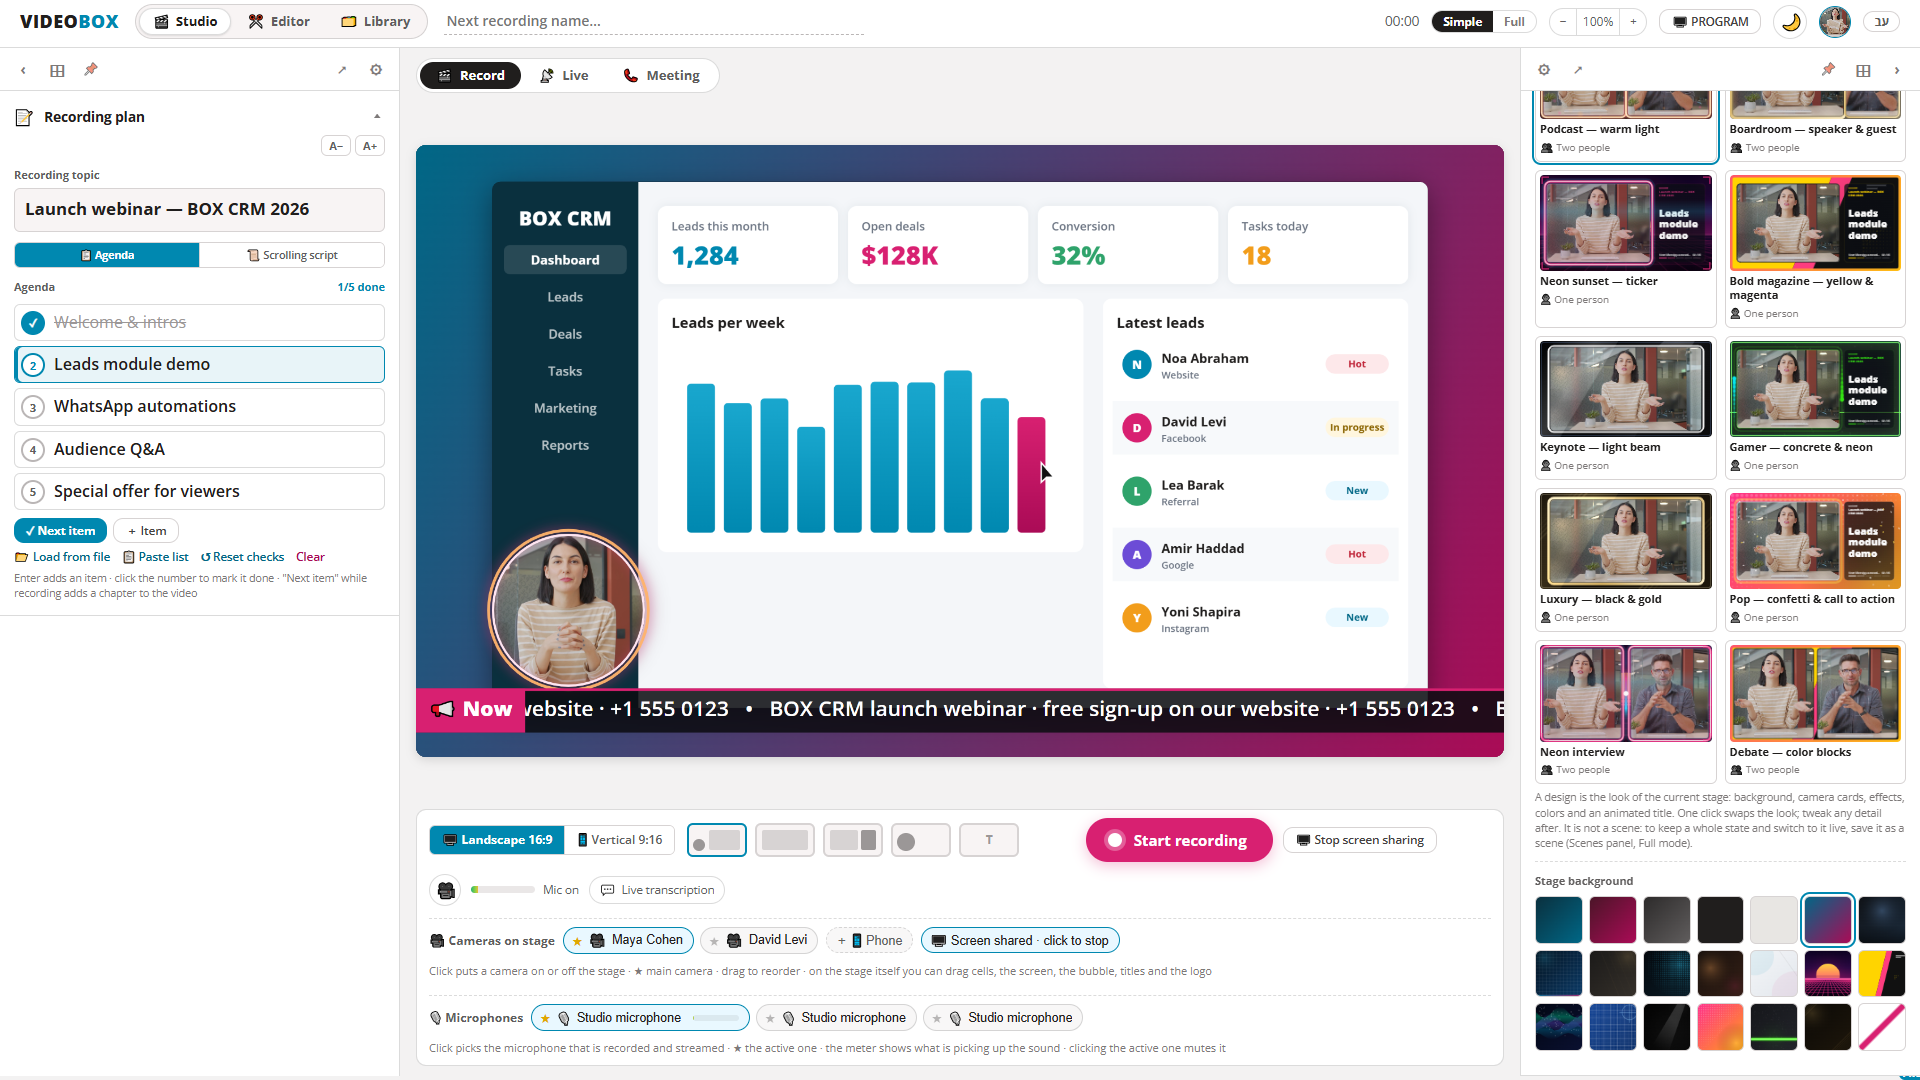Screen dimensions: 1920x1080
Task: Decrease zoom with minus button
Action: [1563, 21]
